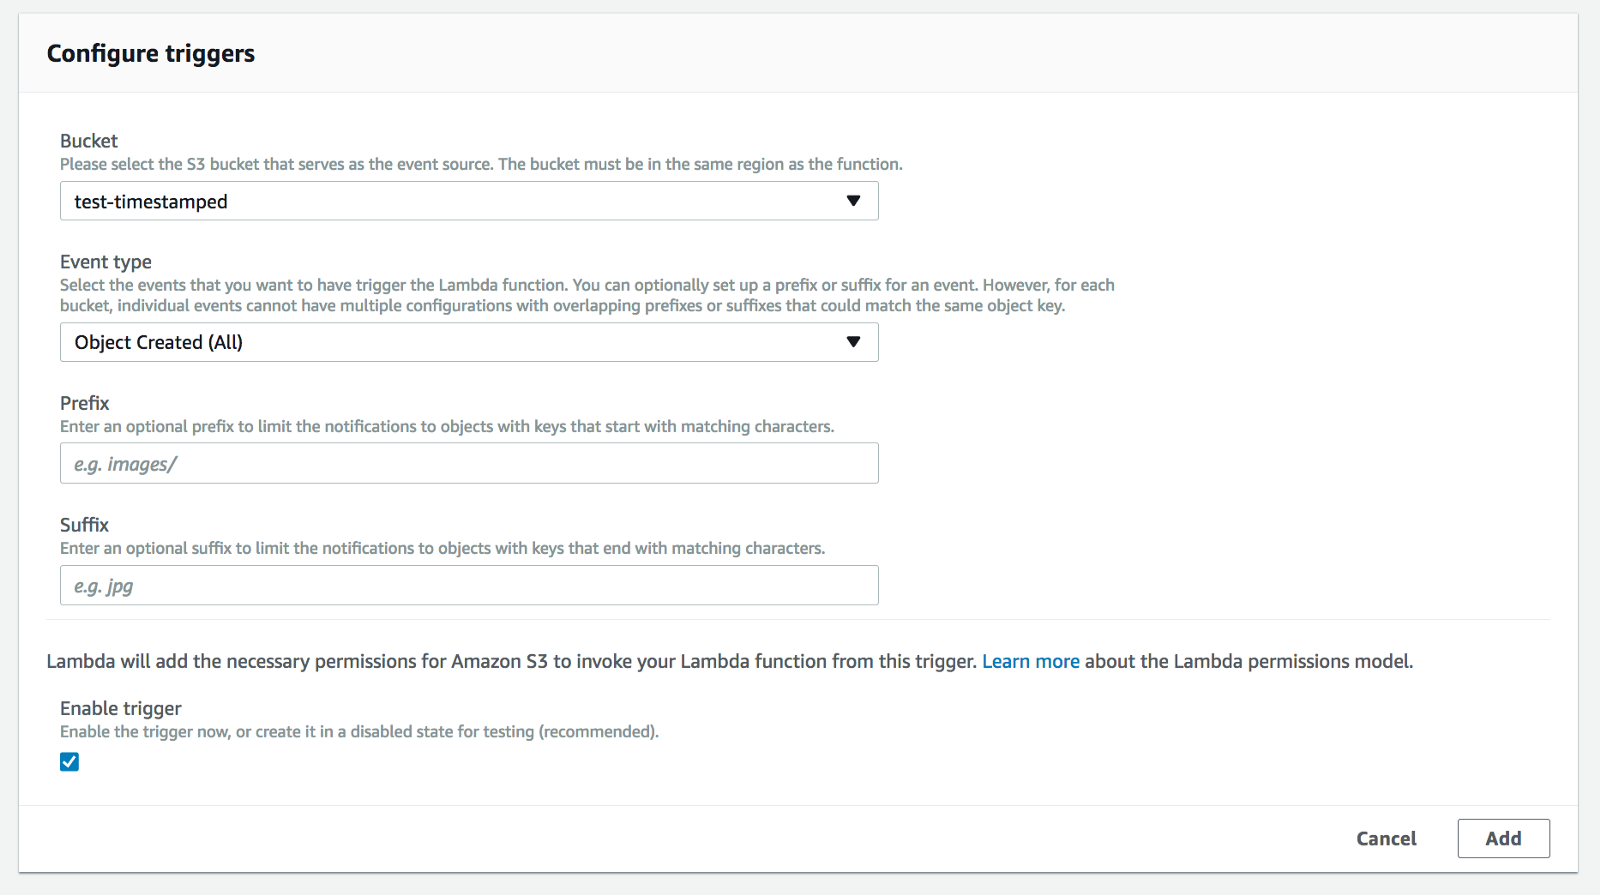Click the arrow icon on the Bucket selector

(x=853, y=201)
